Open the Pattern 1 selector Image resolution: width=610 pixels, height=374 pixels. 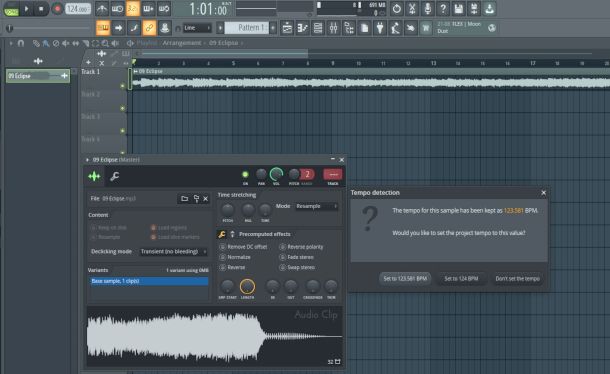(x=247, y=28)
